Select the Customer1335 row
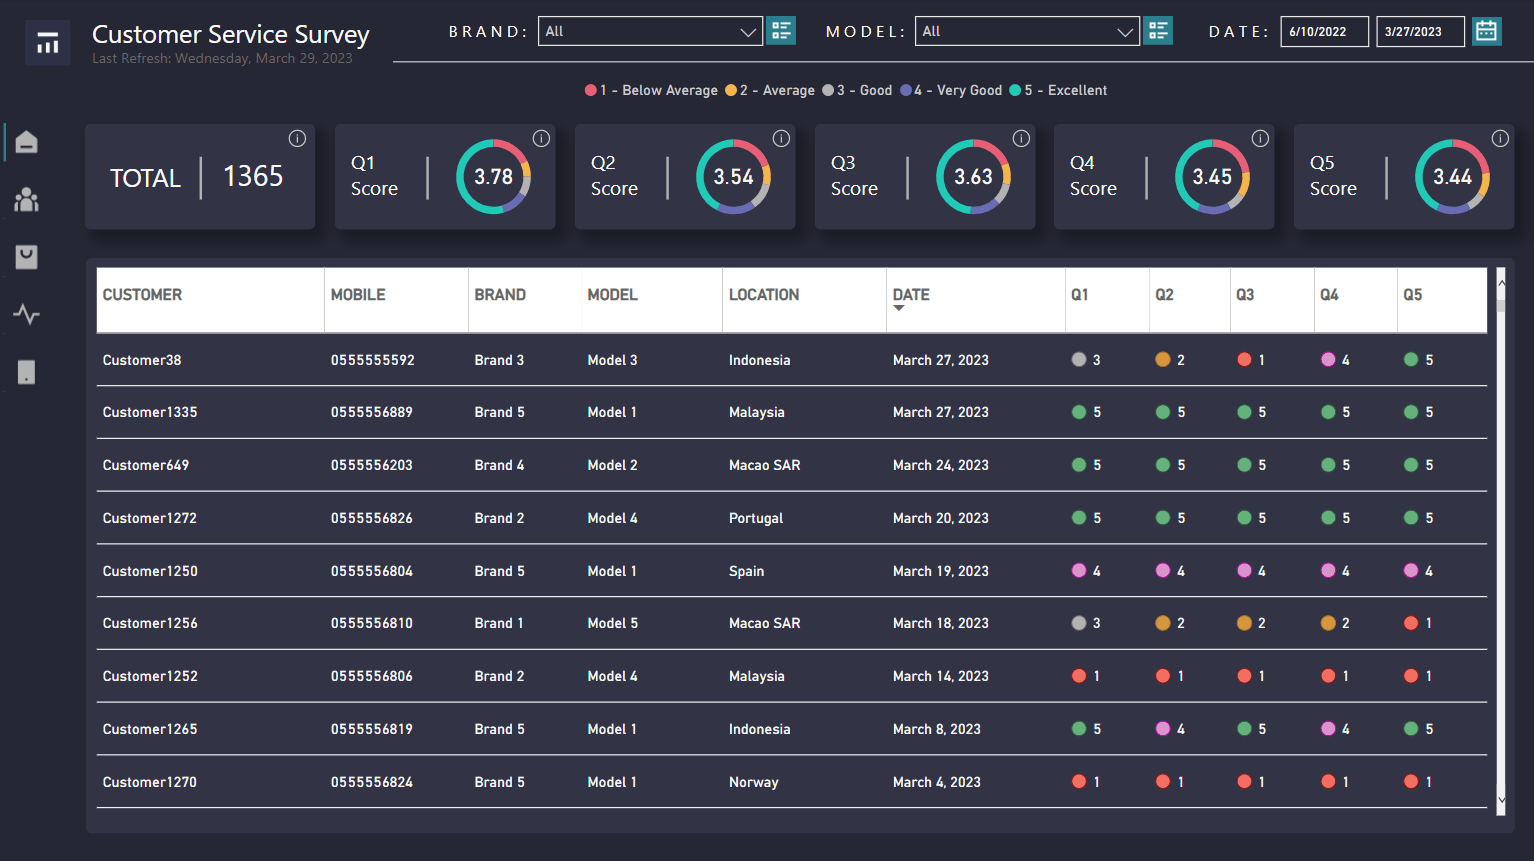The height and width of the screenshot is (861, 1534). tap(792, 412)
